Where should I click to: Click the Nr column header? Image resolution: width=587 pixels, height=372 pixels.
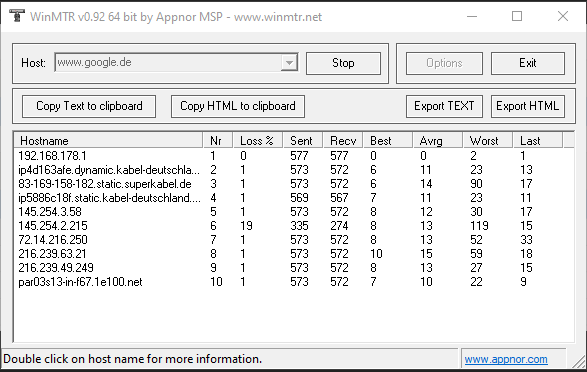tap(218, 141)
